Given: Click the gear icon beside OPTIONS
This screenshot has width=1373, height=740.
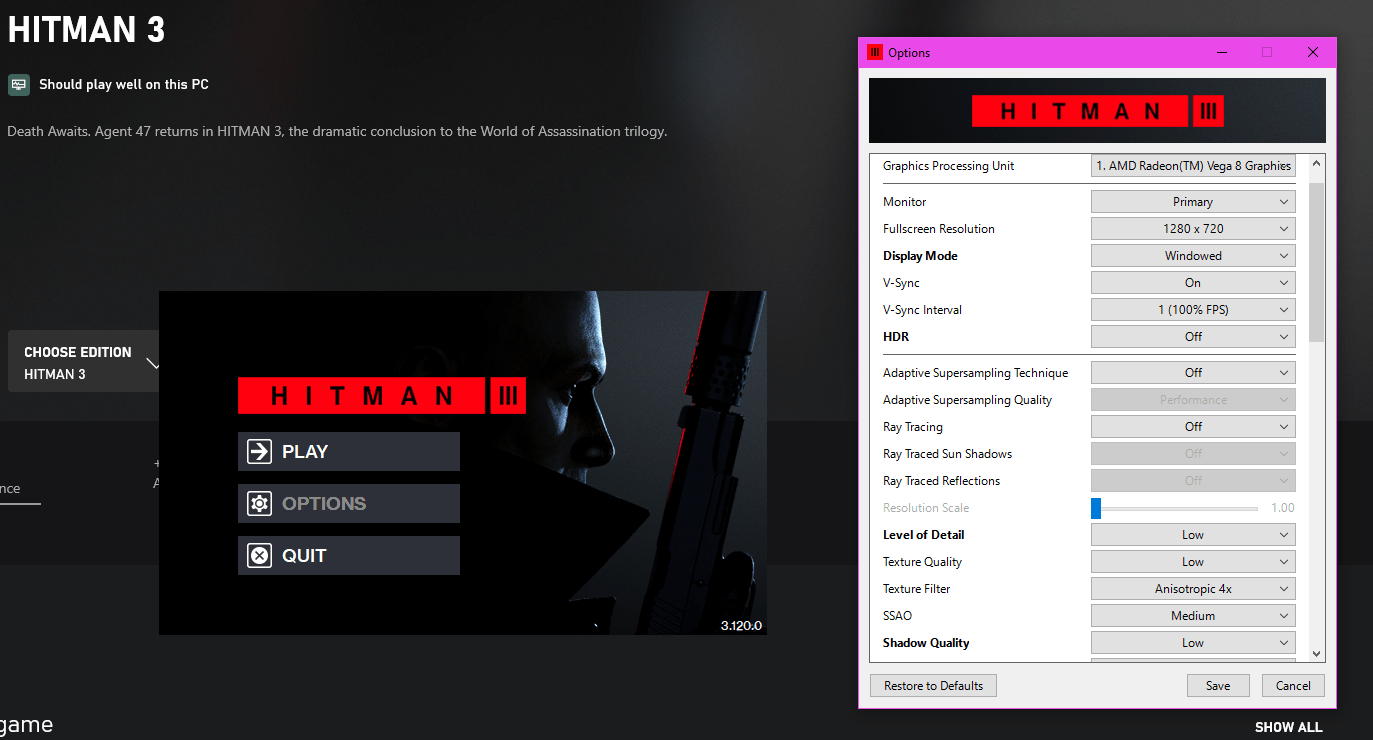Looking at the screenshot, I should pyautogui.click(x=259, y=503).
